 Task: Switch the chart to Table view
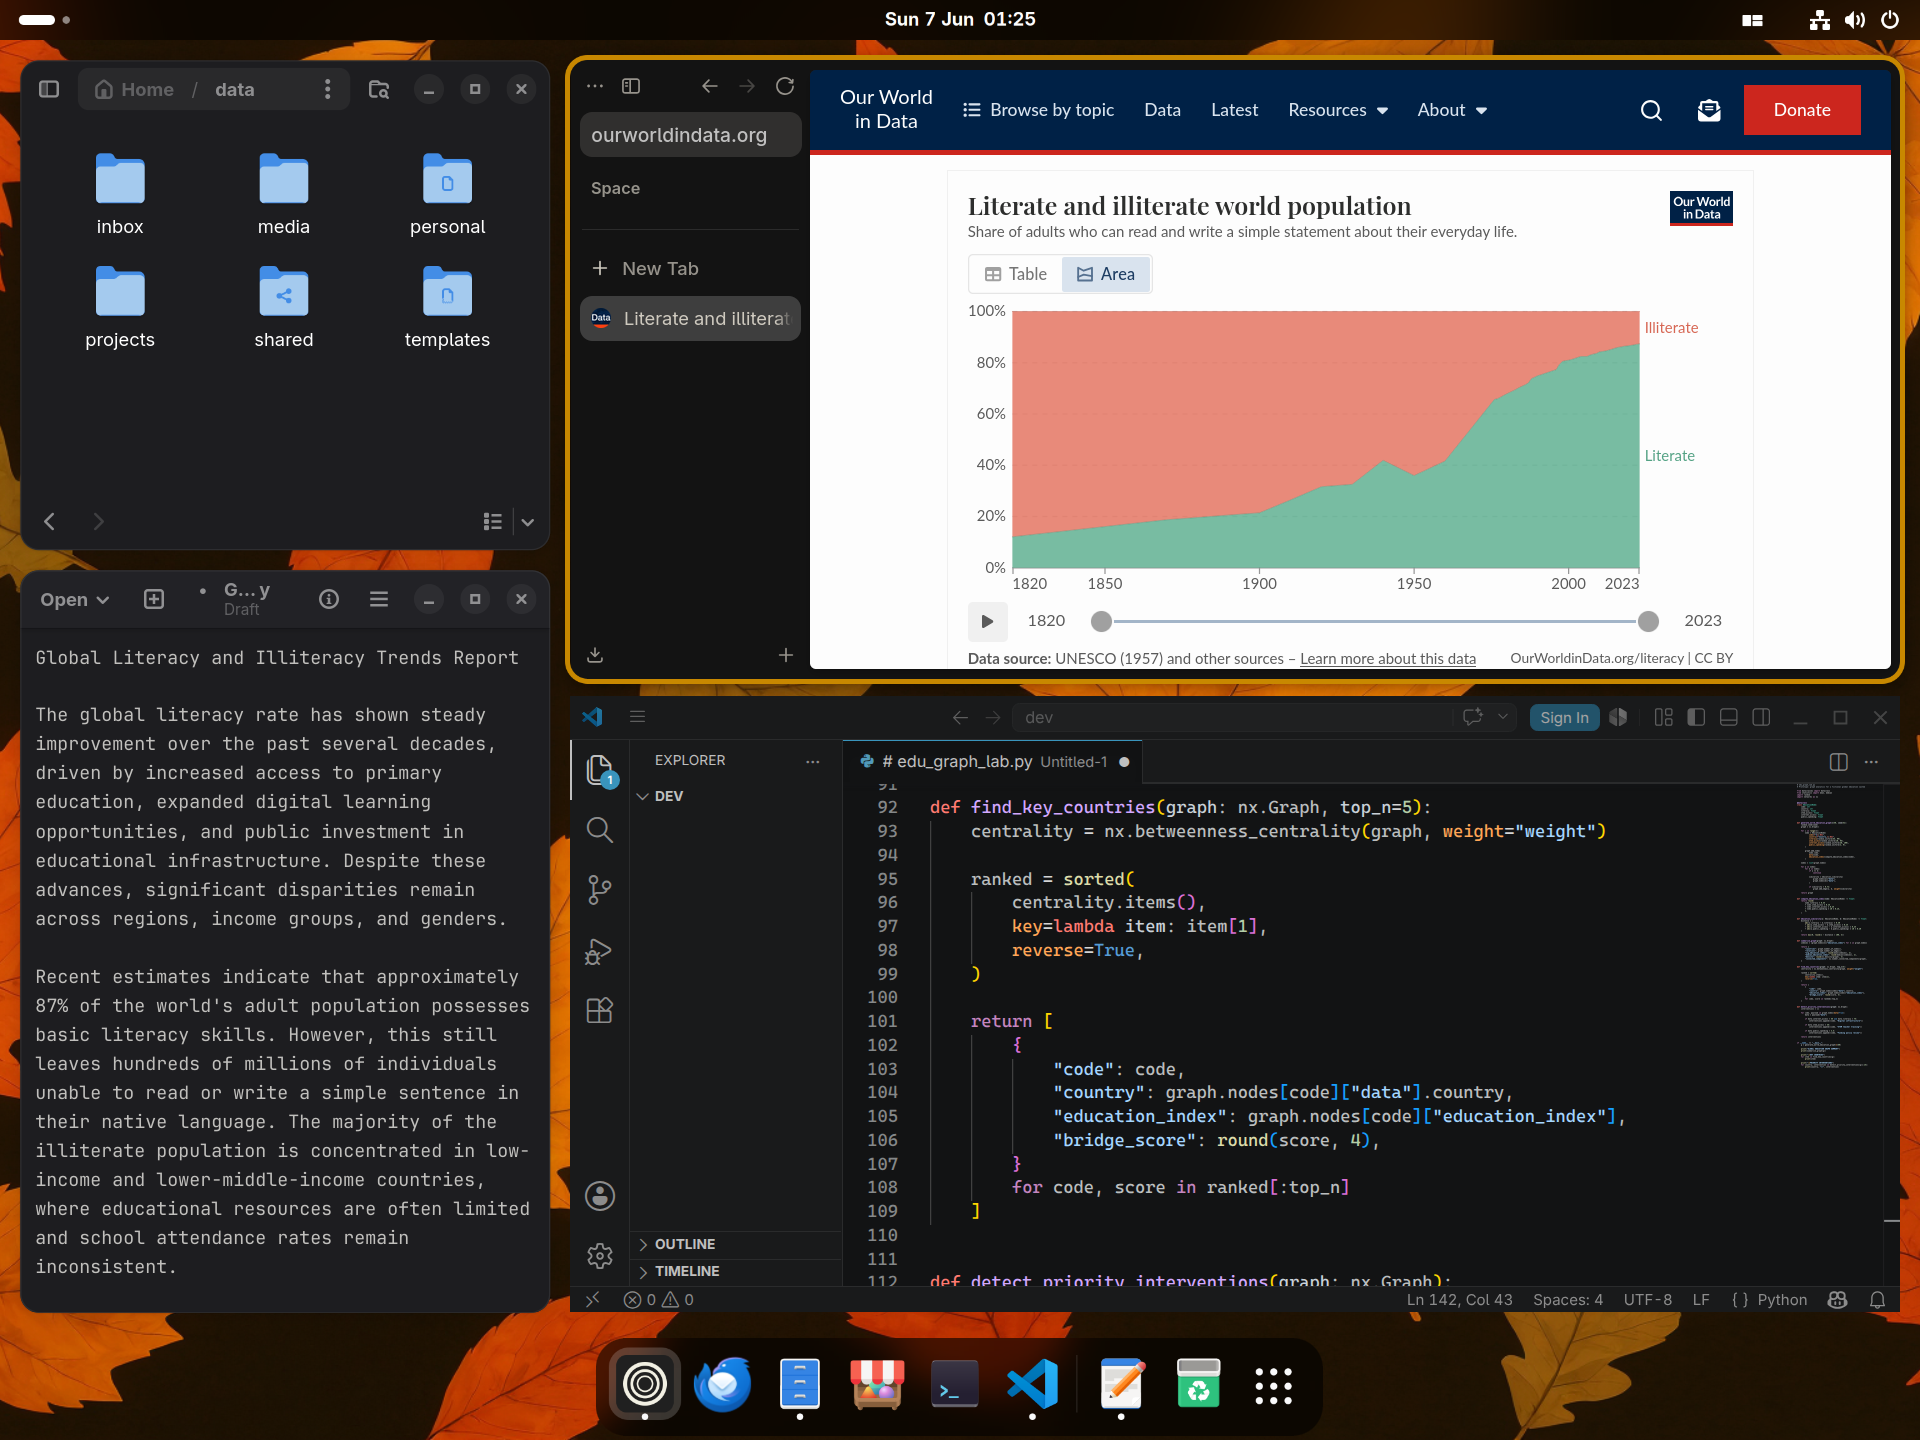[x=1015, y=274]
